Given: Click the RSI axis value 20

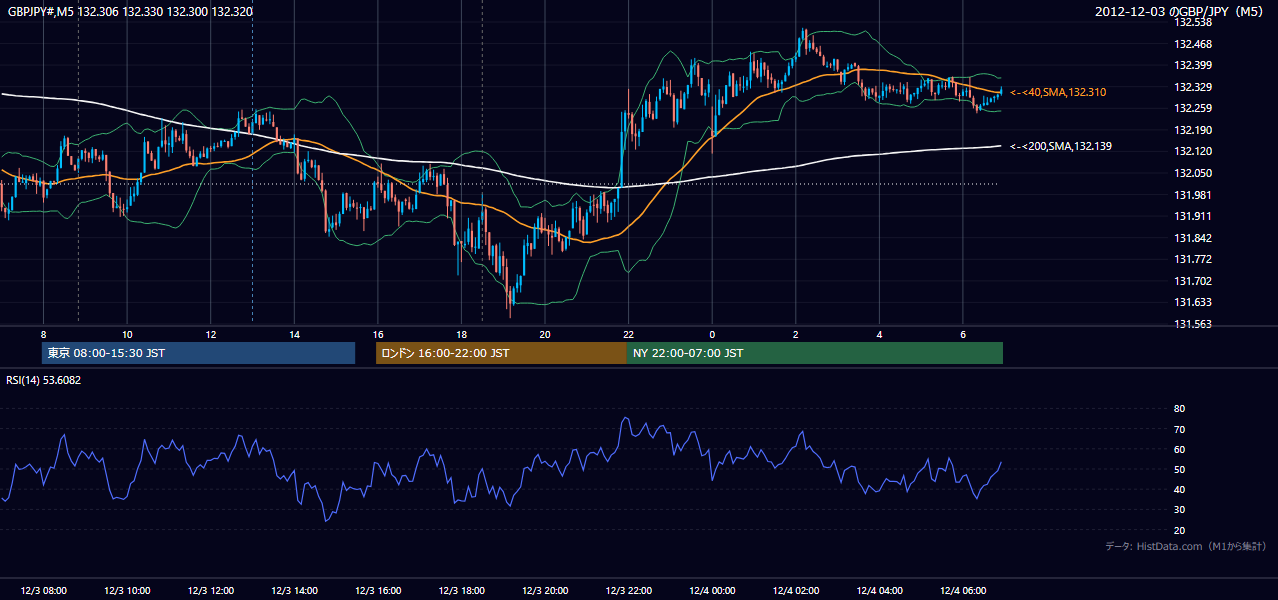Looking at the screenshot, I should tap(1179, 530).
